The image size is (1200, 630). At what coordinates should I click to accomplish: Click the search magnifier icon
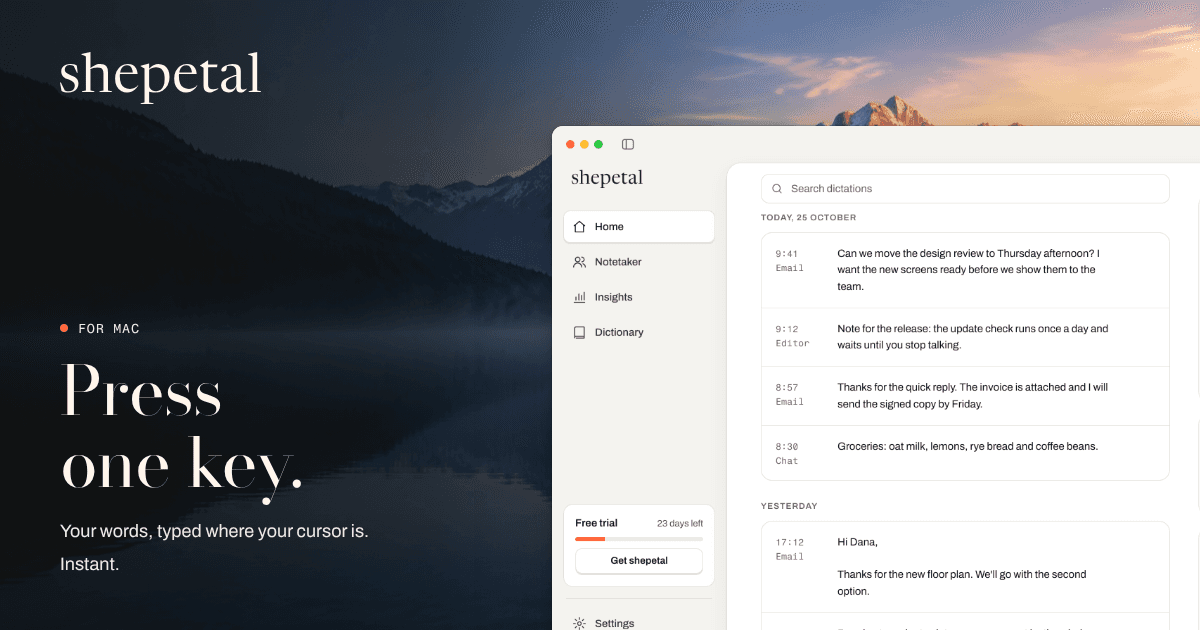777,188
